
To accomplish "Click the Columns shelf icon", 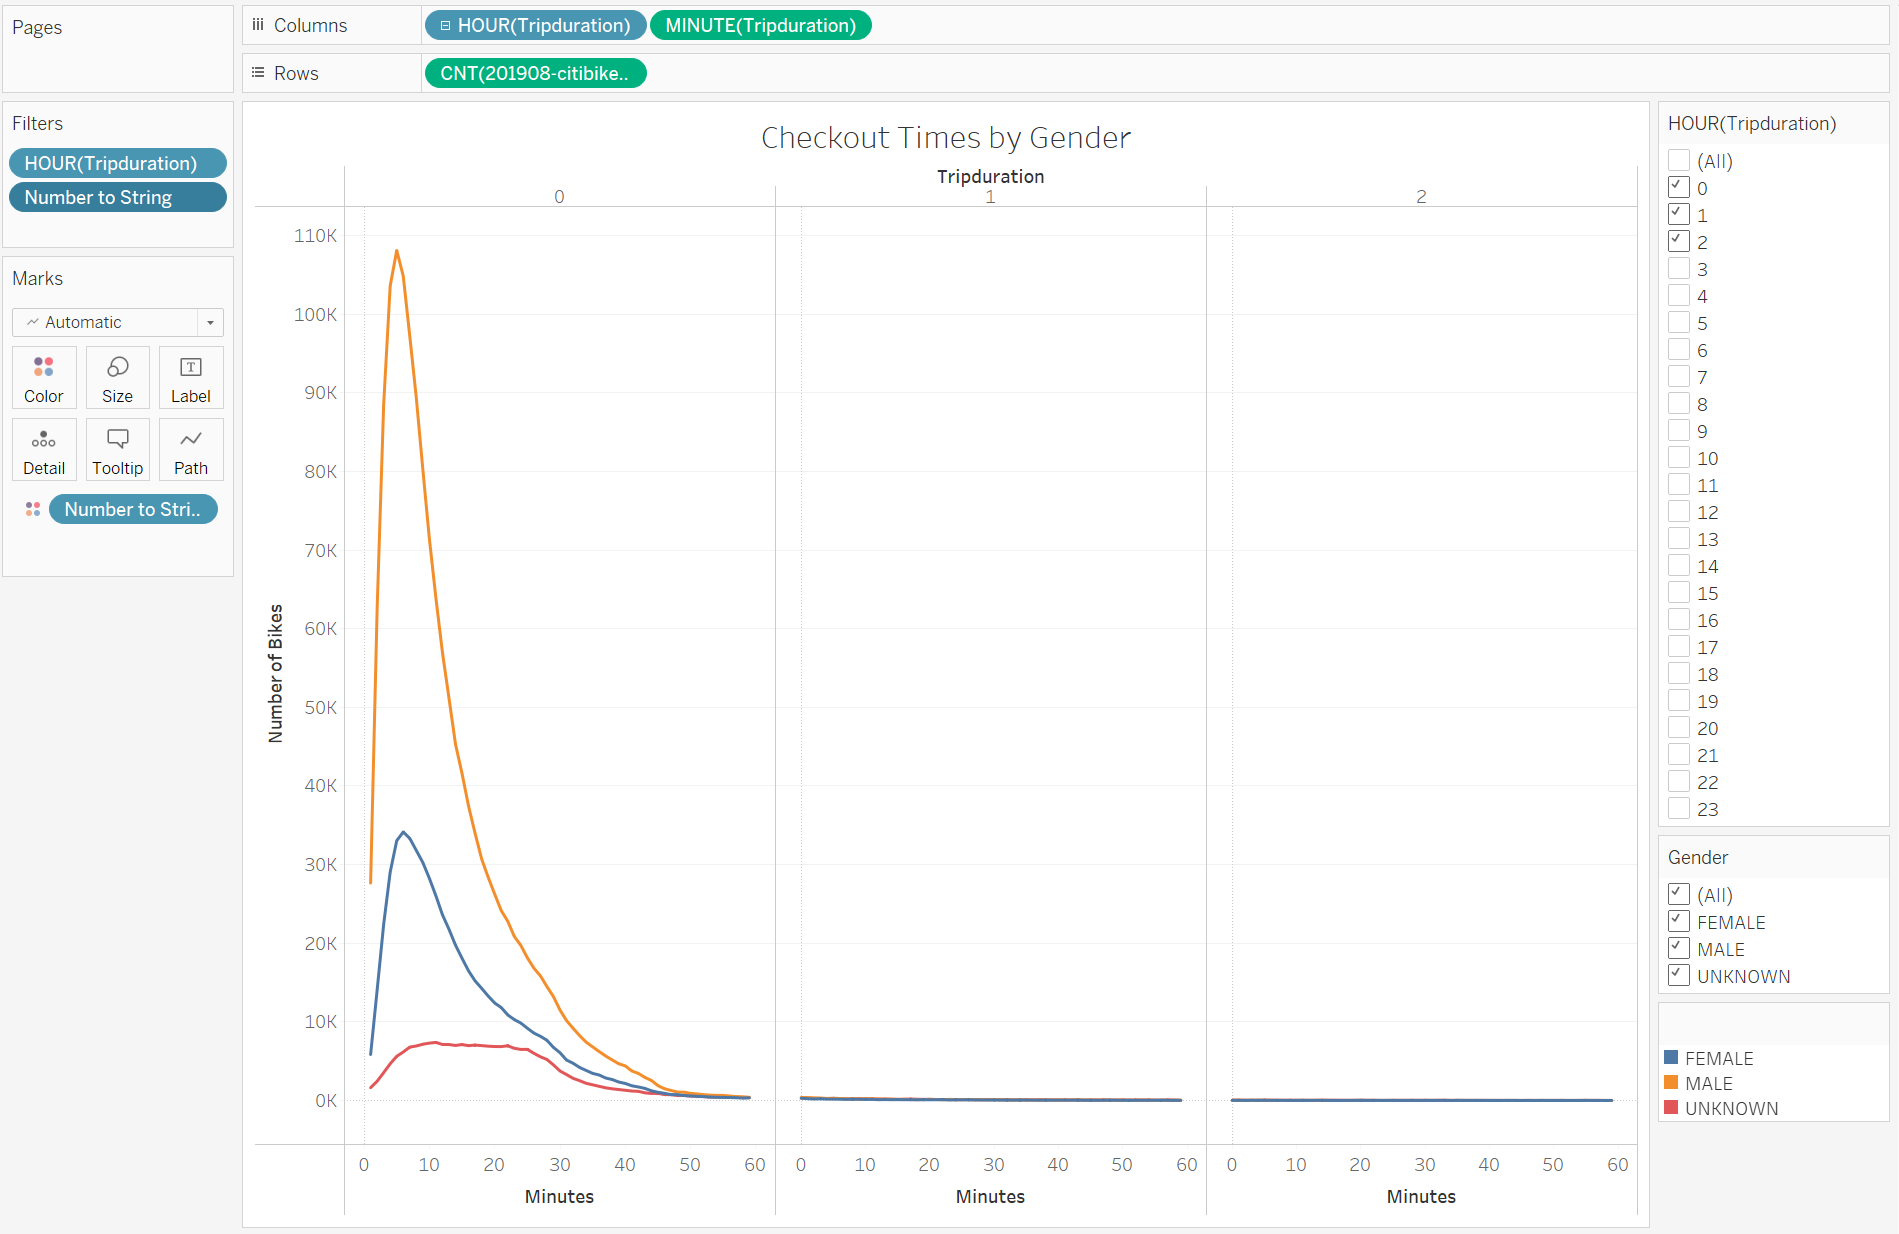I will click(x=258, y=25).
